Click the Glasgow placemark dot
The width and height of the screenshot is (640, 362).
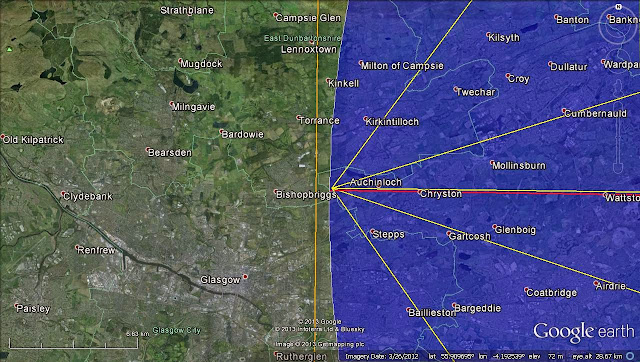click(x=245, y=277)
